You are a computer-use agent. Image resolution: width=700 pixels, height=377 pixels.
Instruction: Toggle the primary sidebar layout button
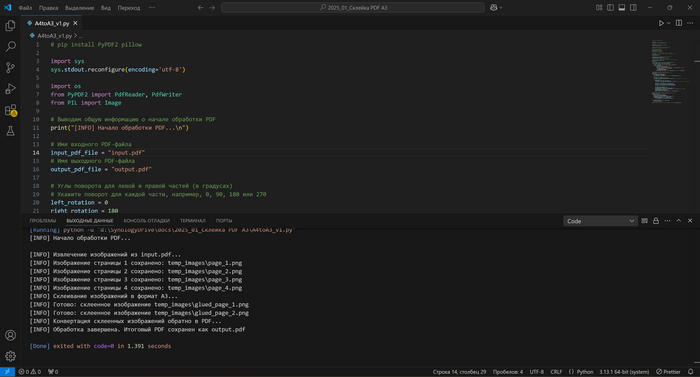click(610, 8)
